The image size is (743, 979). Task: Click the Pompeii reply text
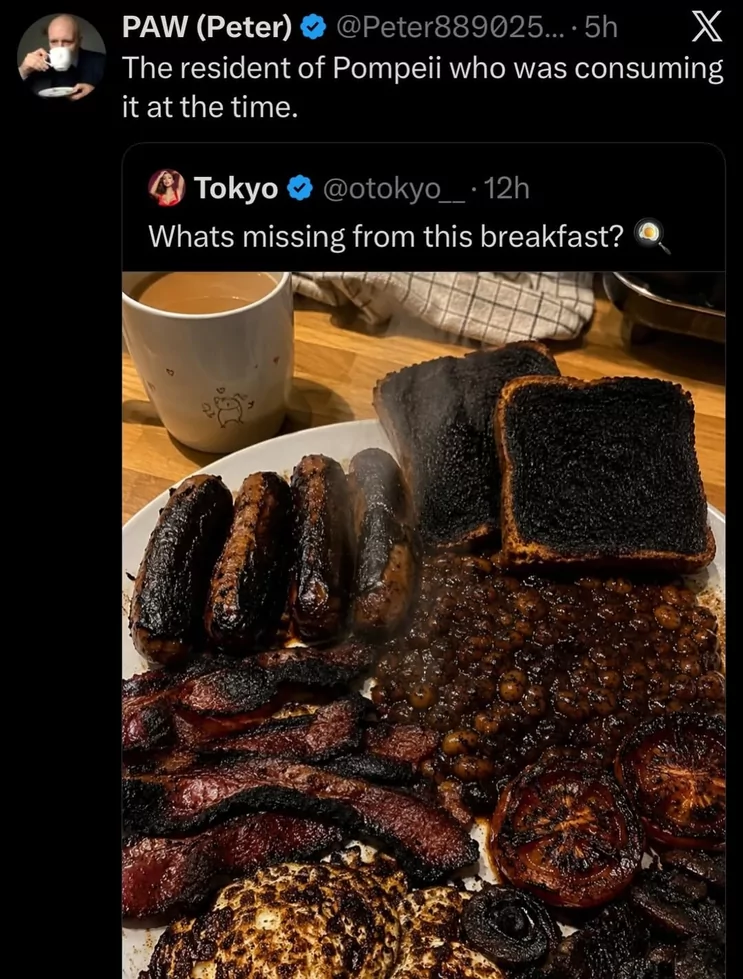[423, 87]
